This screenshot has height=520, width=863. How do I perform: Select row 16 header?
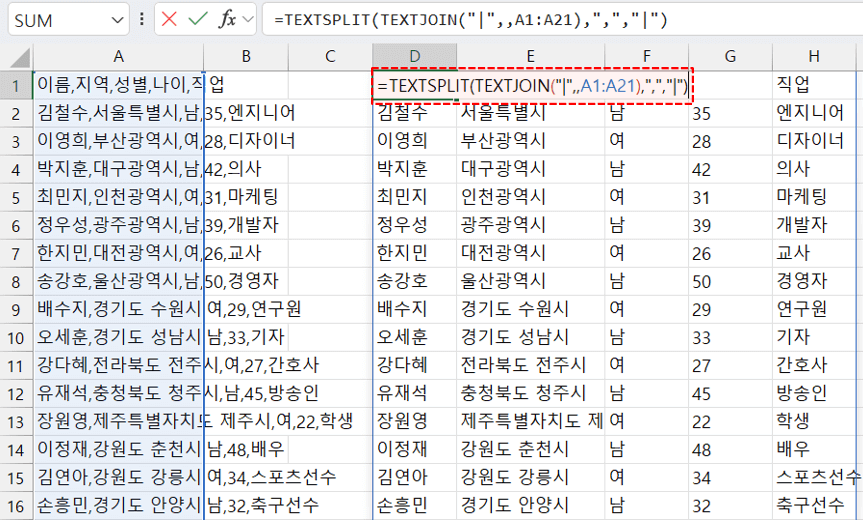pyautogui.click(x=16, y=506)
